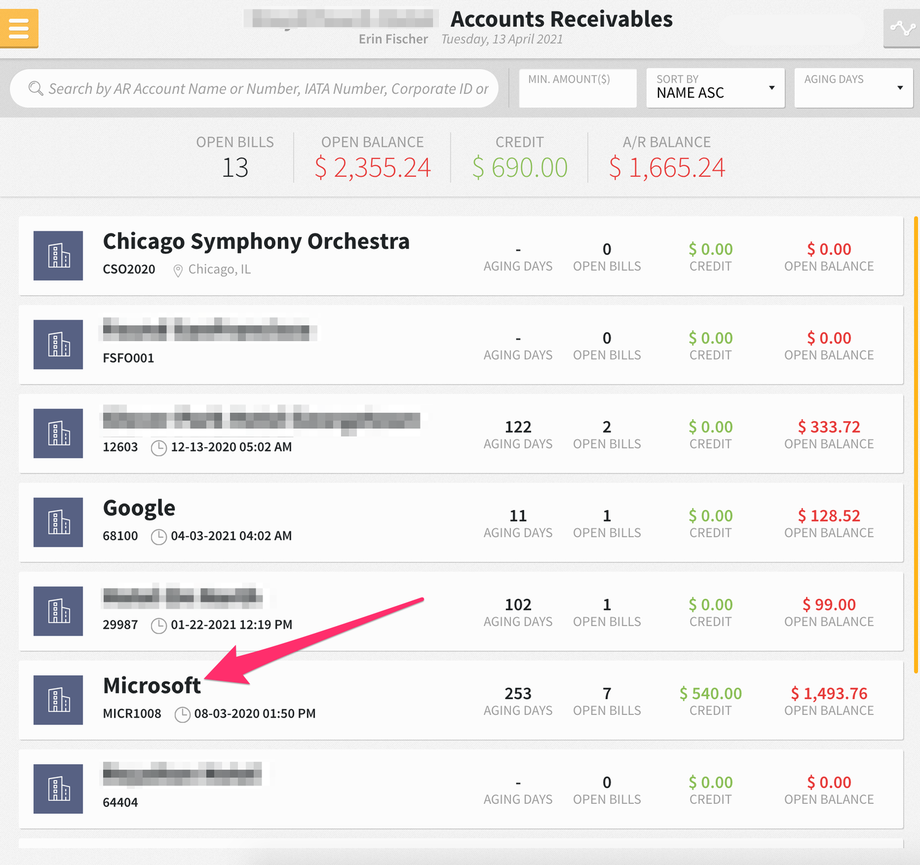
Task: Click Google's $ 128.52 open balance
Action: 828,516
